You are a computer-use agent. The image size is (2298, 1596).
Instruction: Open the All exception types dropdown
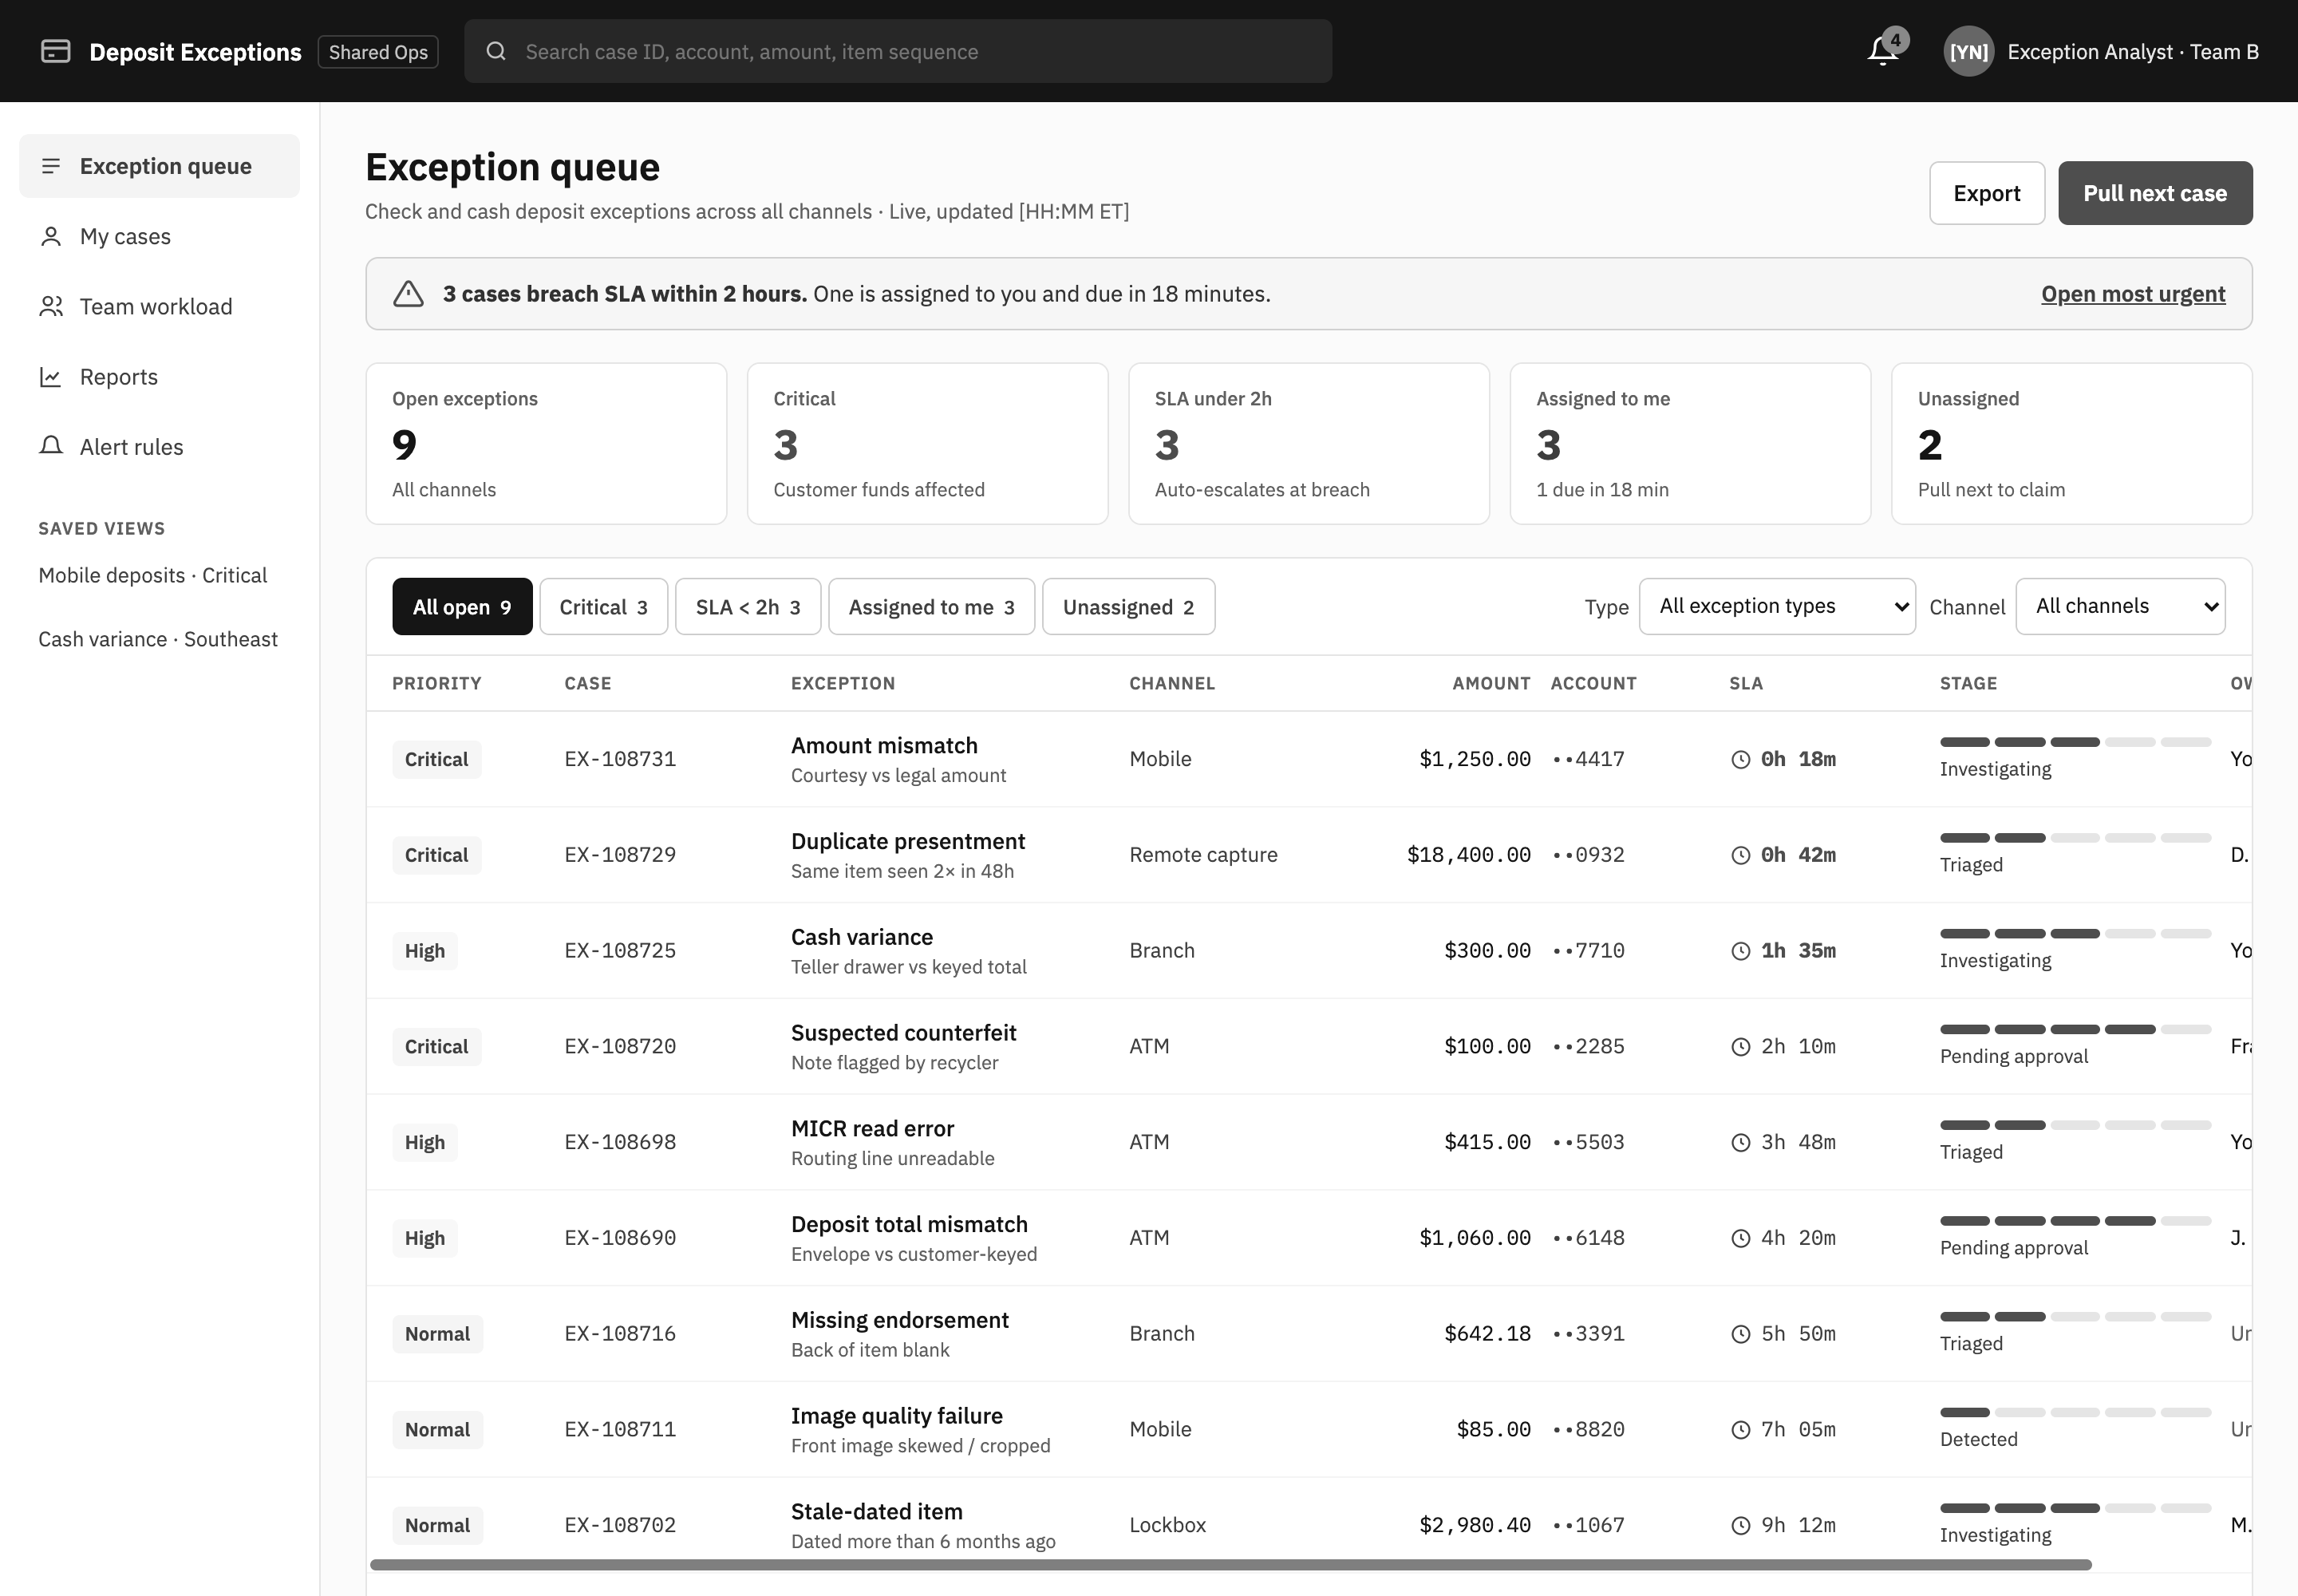[x=1777, y=606]
